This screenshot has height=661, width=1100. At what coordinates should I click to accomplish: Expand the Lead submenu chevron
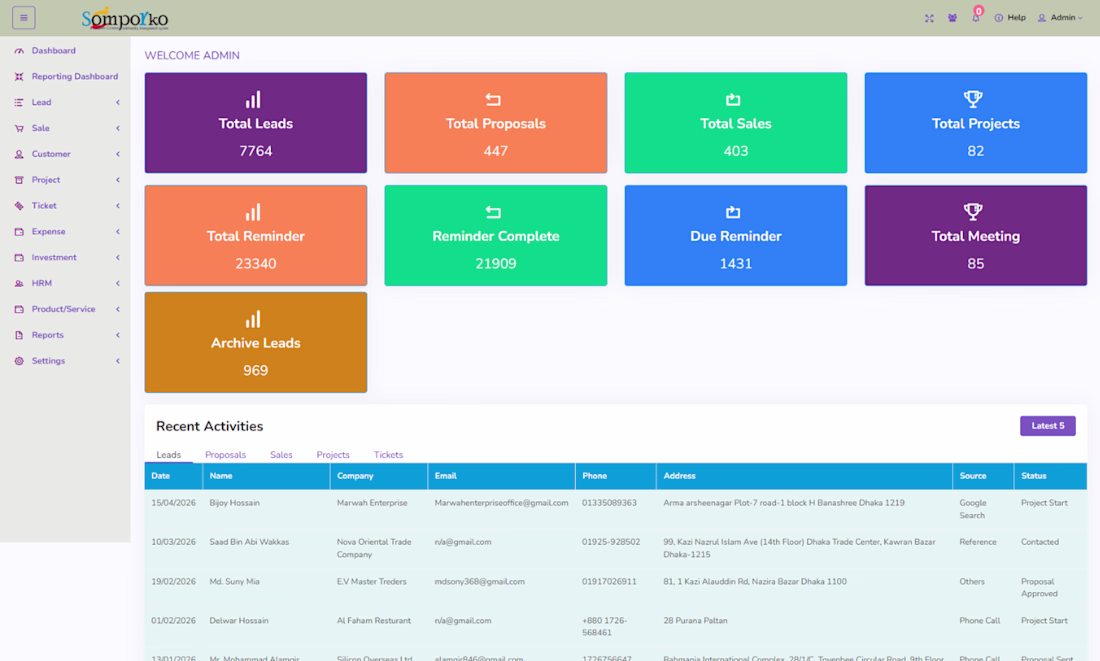click(118, 102)
